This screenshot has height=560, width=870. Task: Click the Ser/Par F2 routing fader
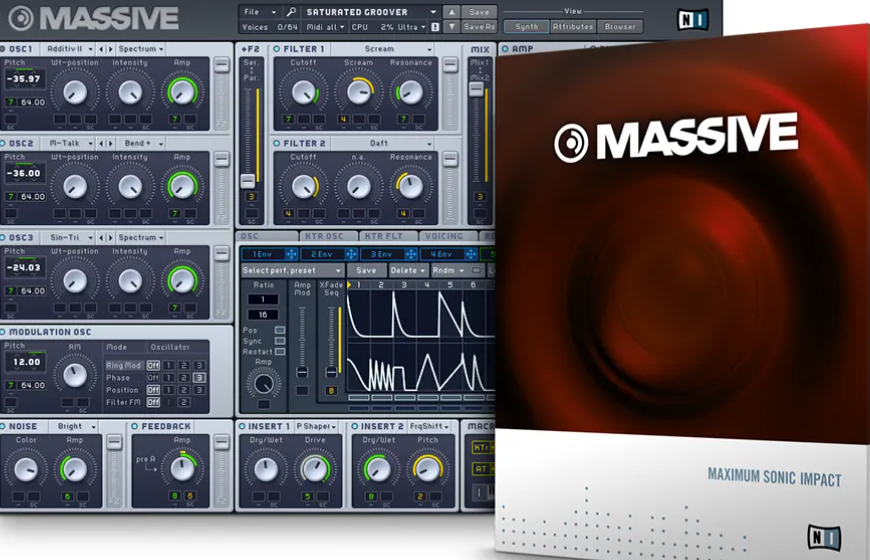[248, 181]
